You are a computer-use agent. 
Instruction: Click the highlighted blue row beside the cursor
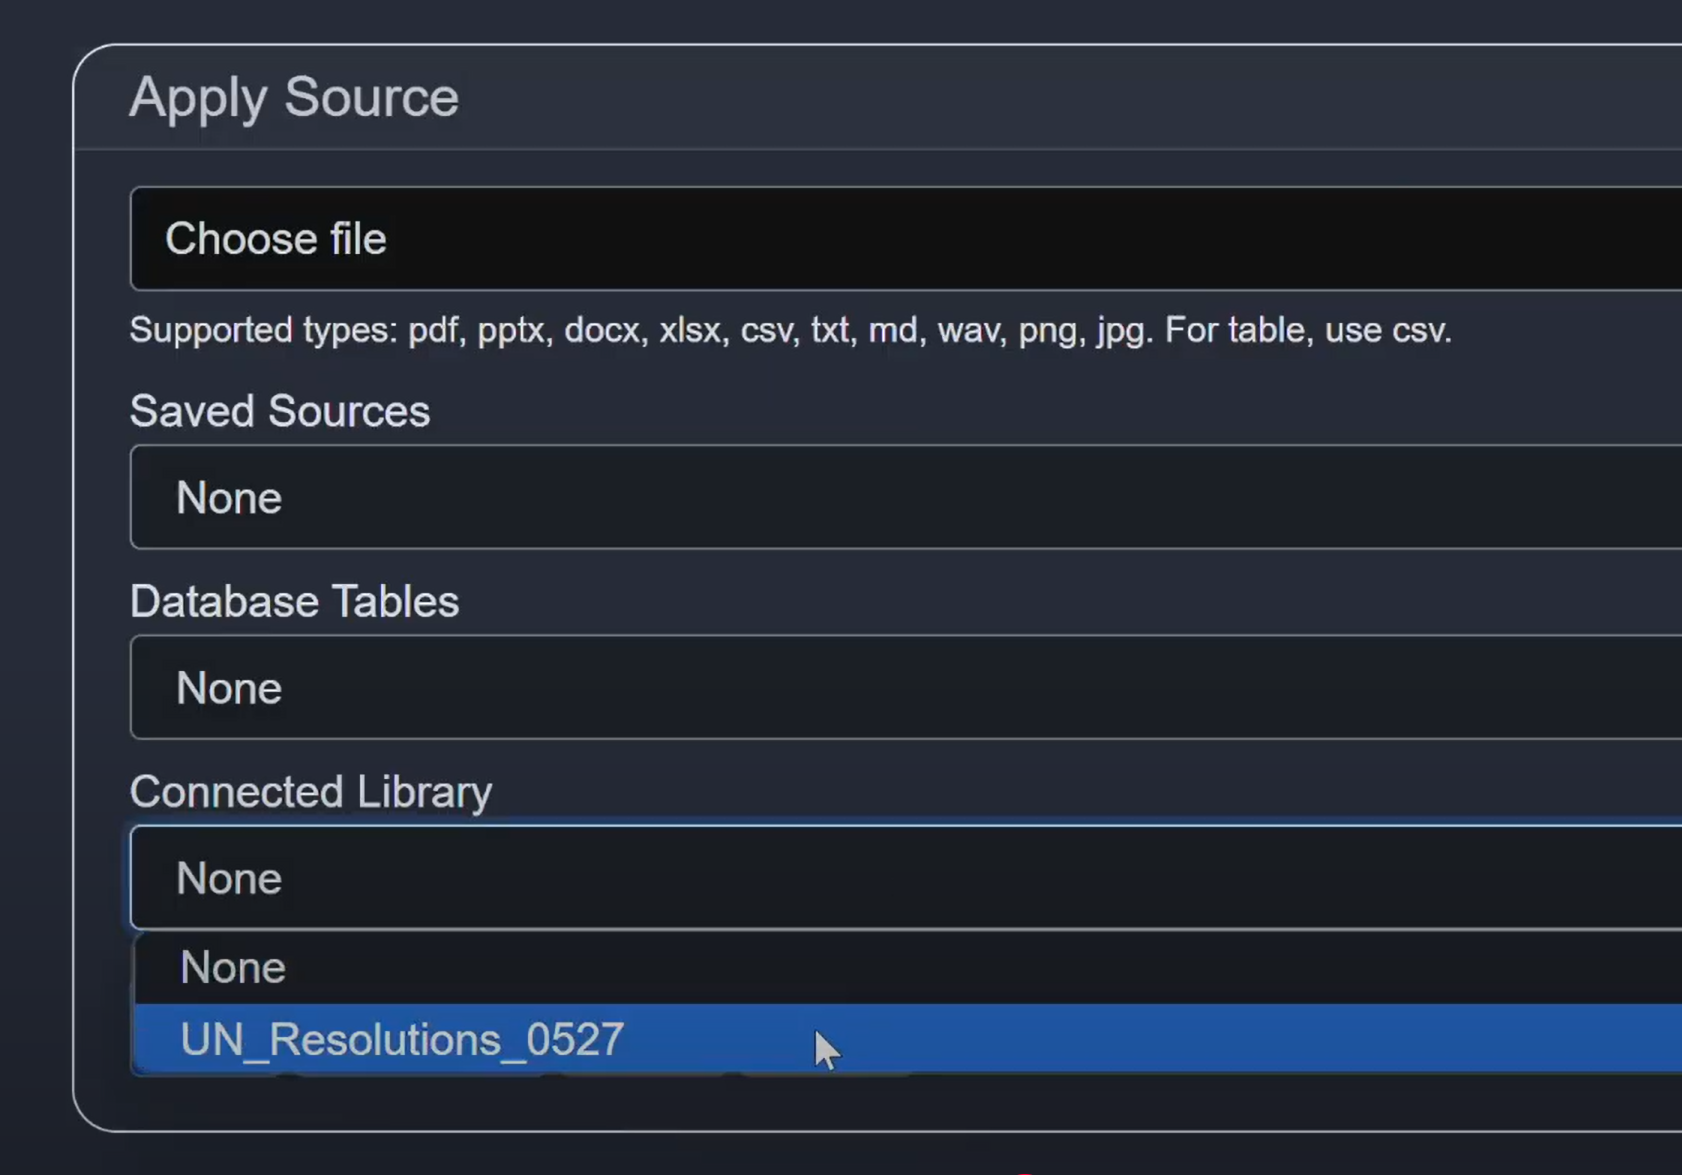tap(1200, 1040)
